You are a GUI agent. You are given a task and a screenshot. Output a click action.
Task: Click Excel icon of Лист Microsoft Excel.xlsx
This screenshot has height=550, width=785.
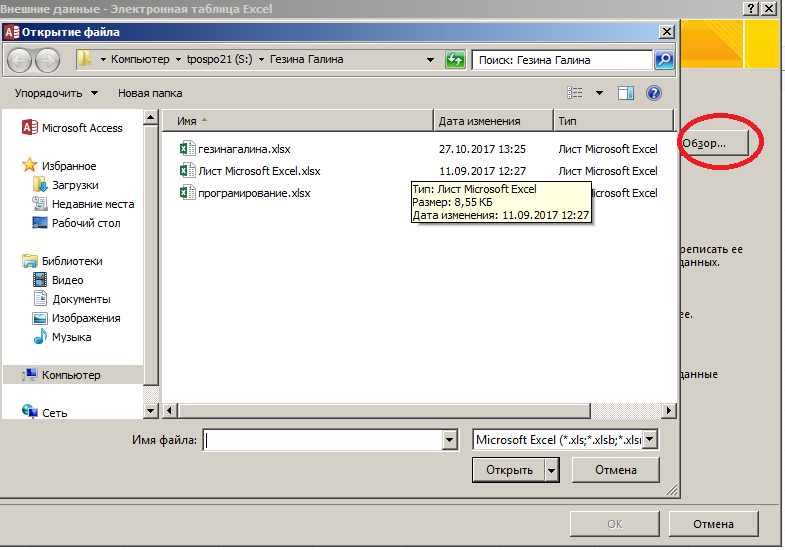(x=187, y=171)
